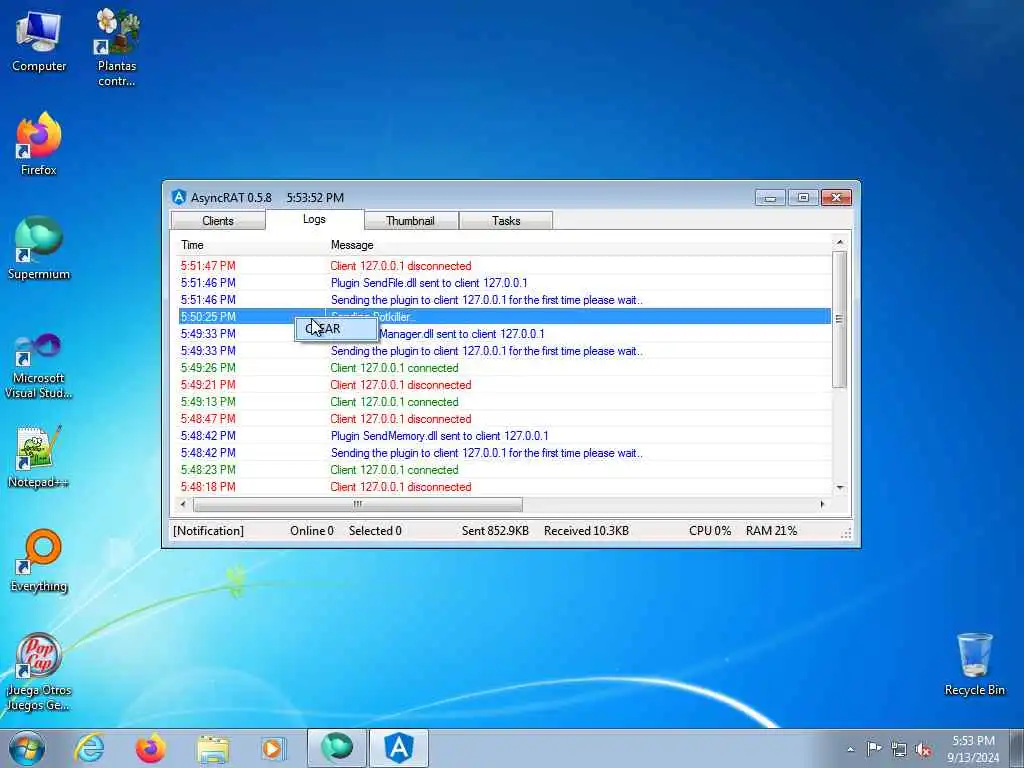The image size is (1024, 768).
Task: Click the CPU 0% status entry
Action: coord(710,531)
